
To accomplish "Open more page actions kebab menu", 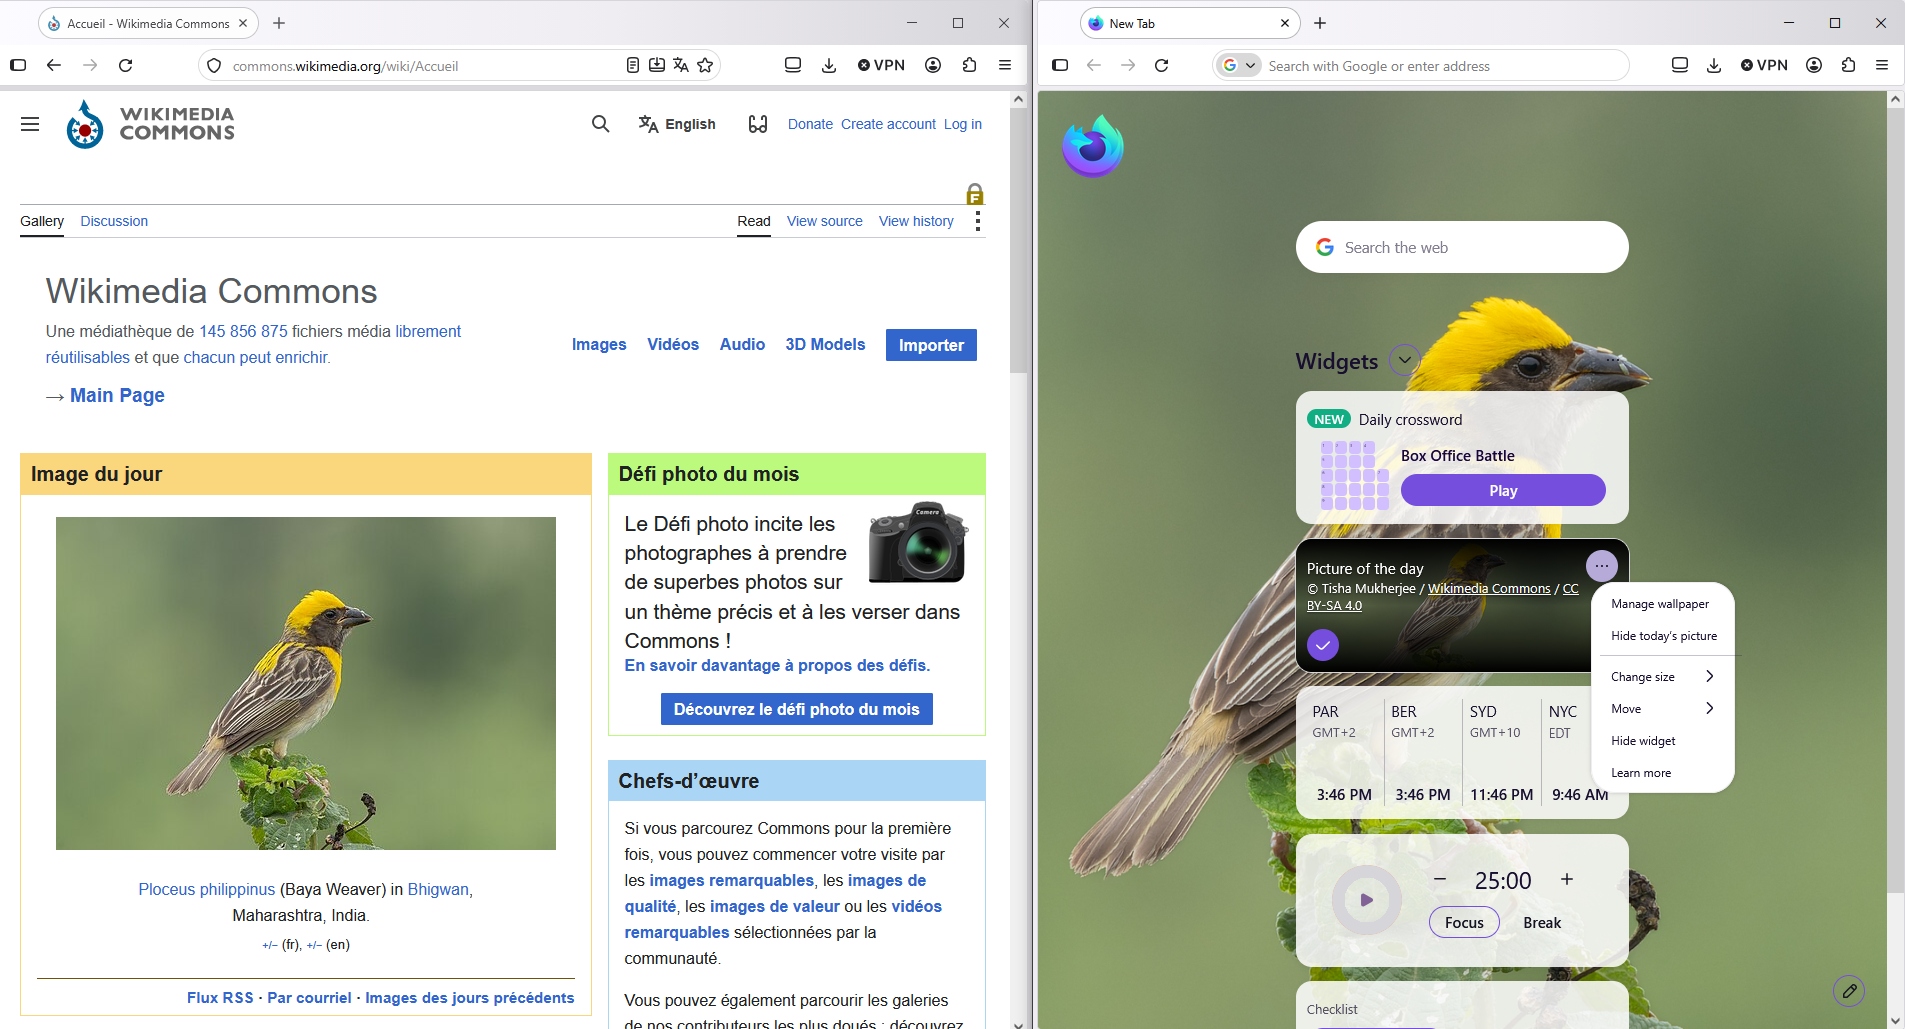I will [977, 221].
